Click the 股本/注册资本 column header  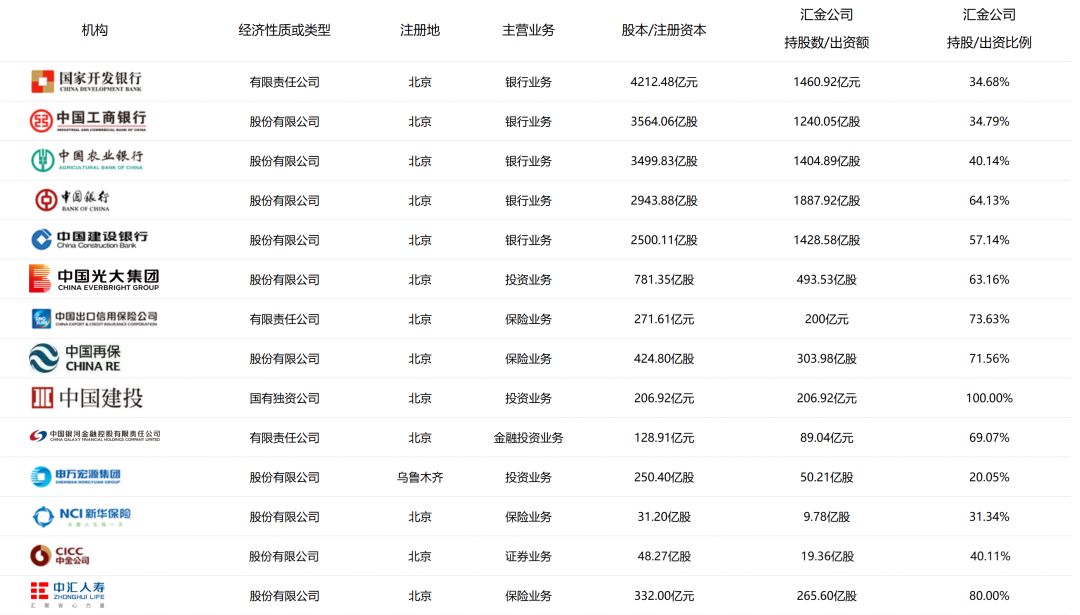click(664, 30)
